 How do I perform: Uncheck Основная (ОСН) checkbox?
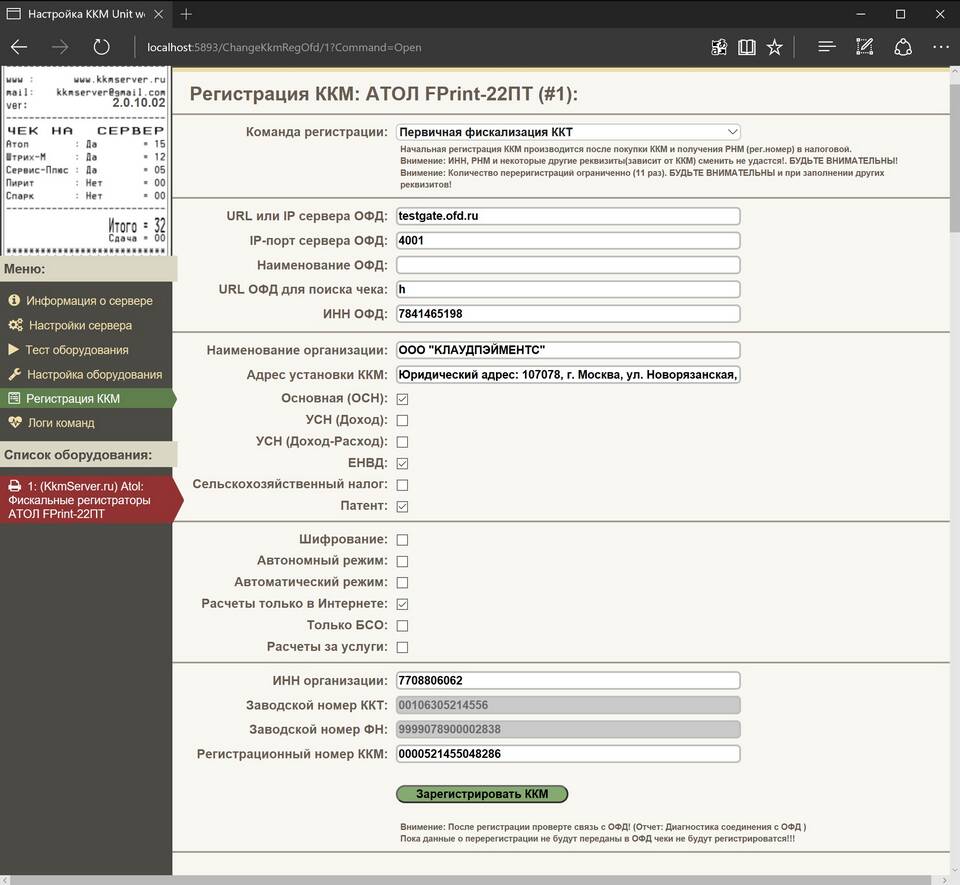[402, 399]
